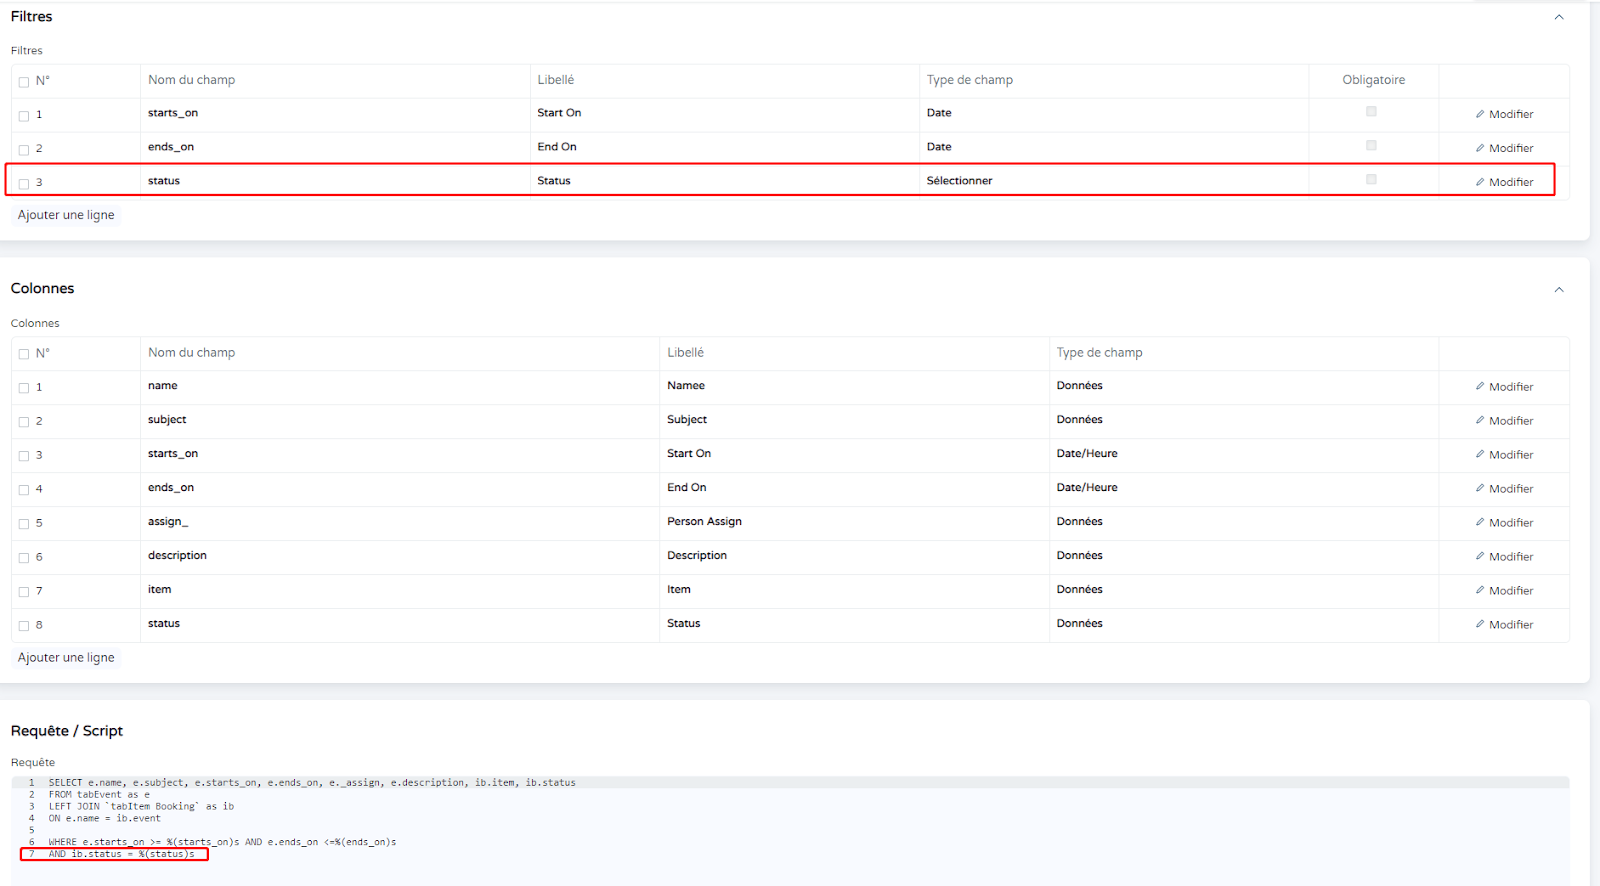Click pencil icon for item column row

[x=1480, y=590]
